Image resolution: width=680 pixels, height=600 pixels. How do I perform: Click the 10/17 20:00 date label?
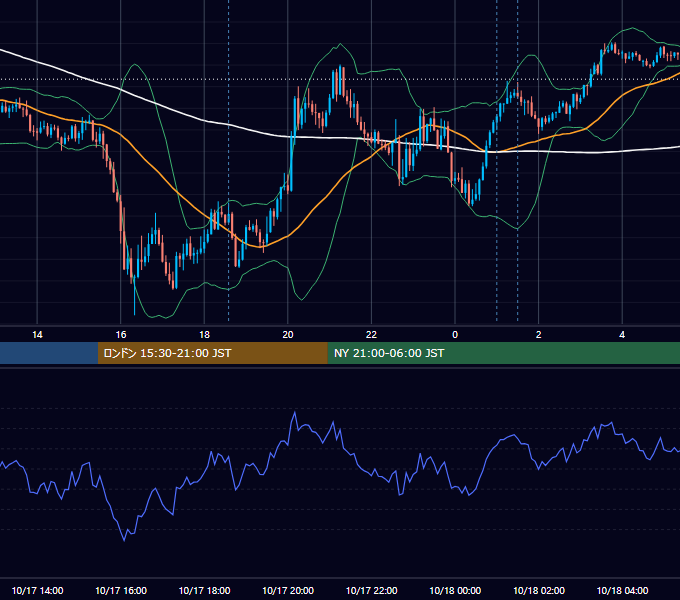click(x=288, y=590)
